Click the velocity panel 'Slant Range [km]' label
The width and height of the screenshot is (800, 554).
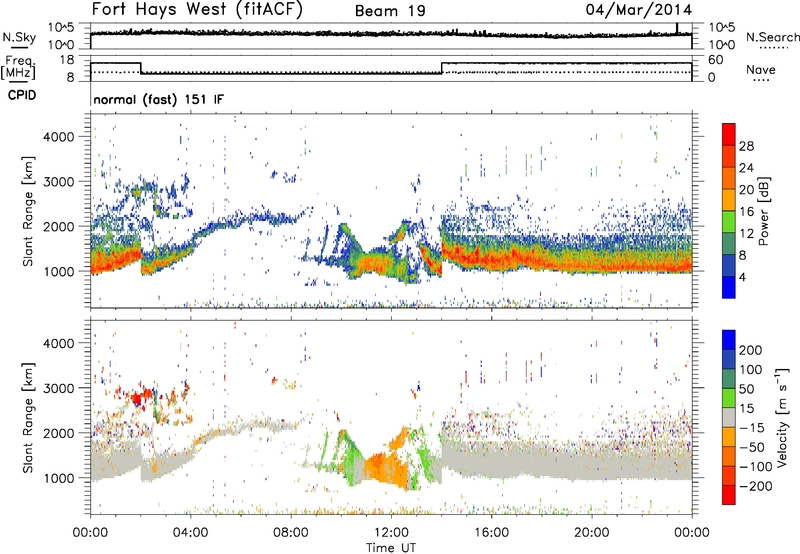click(28, 417)
